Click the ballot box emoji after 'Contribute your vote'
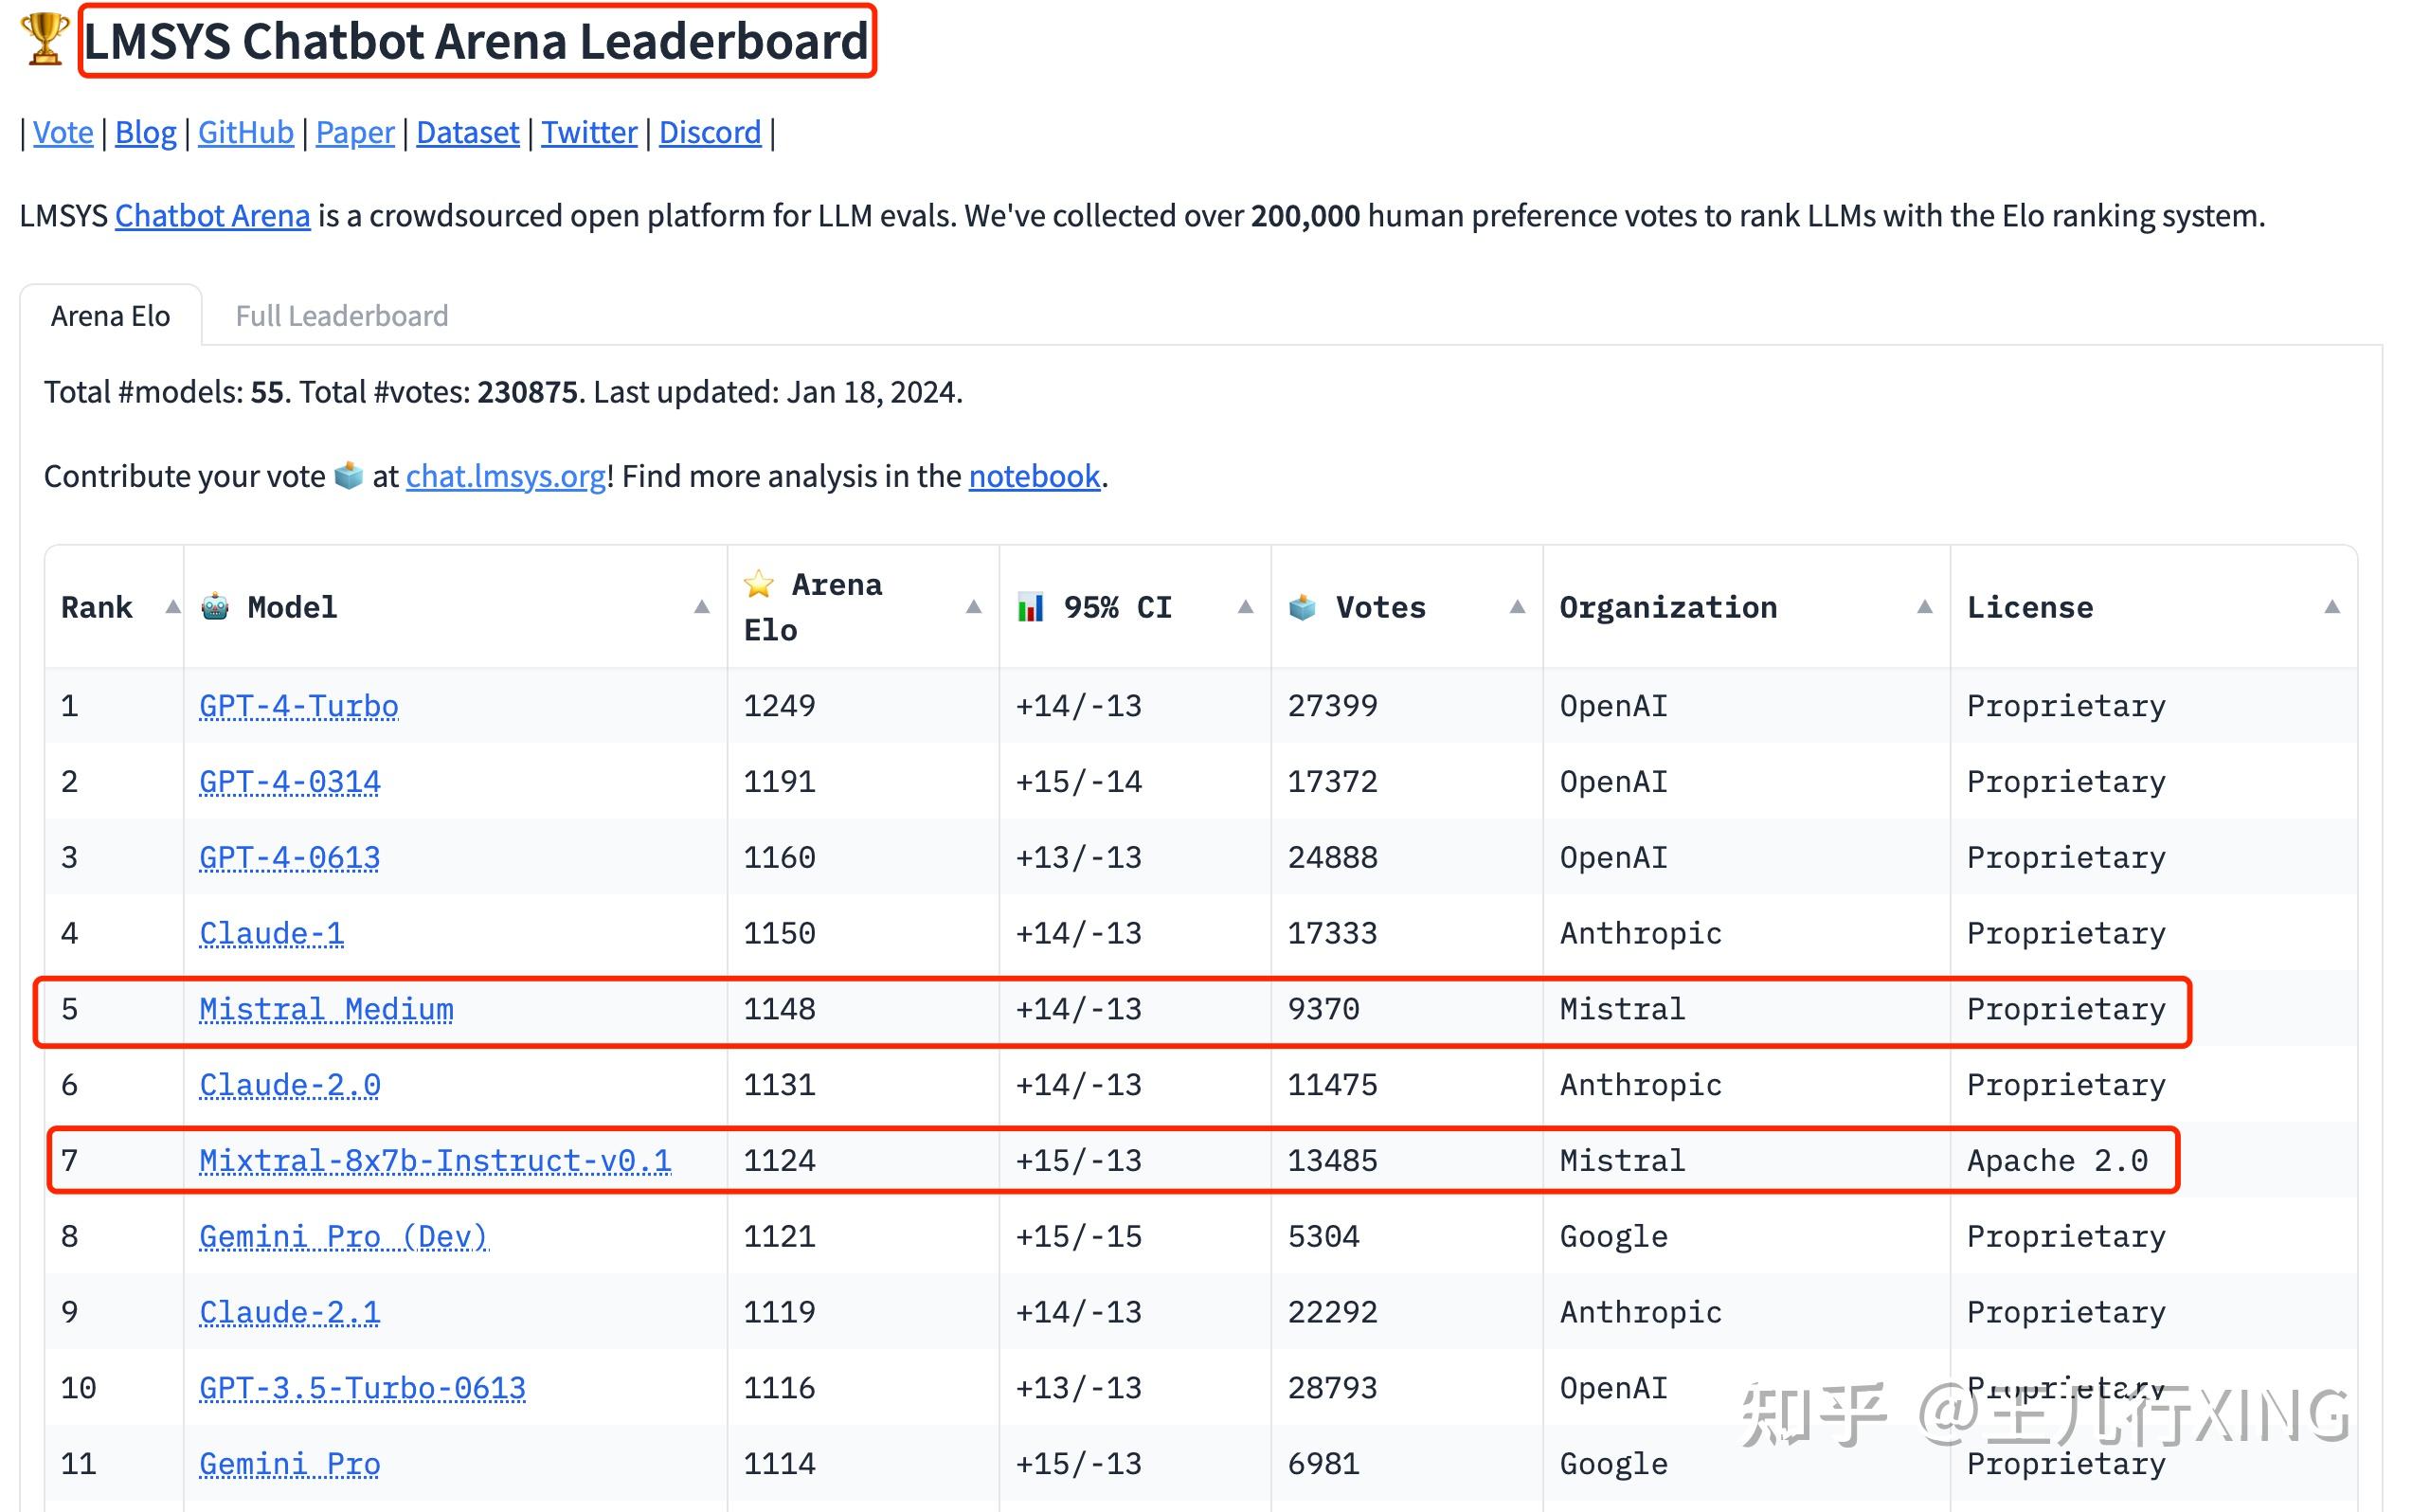Image resolution: width=2412 pixels, height=1512 pixels. point(348,476)
